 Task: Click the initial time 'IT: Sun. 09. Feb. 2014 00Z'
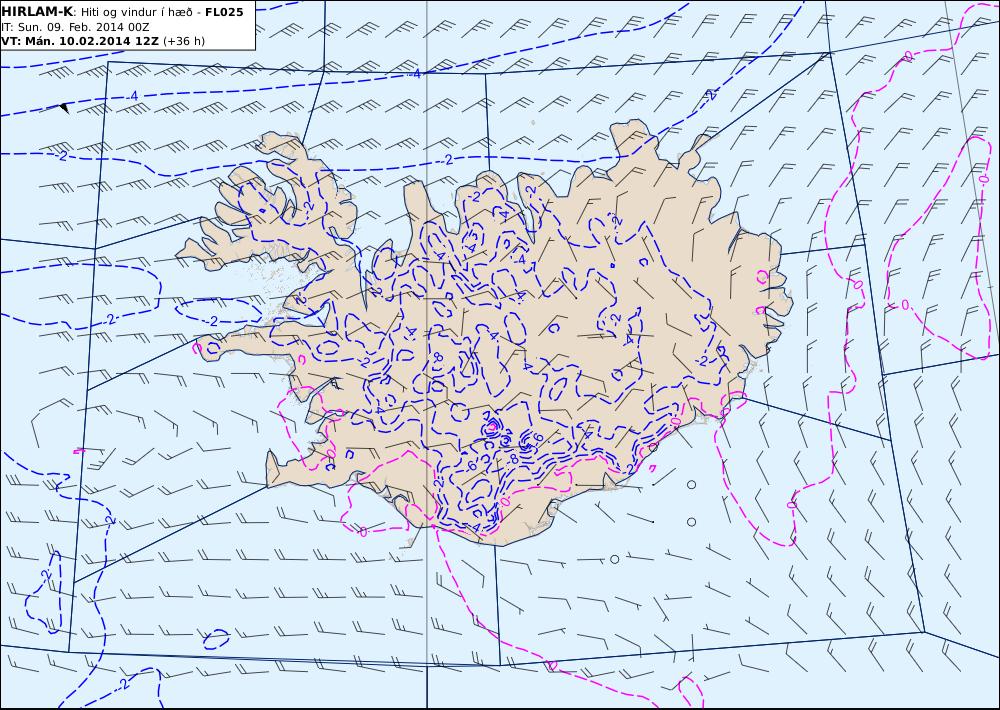coord(76,27)
